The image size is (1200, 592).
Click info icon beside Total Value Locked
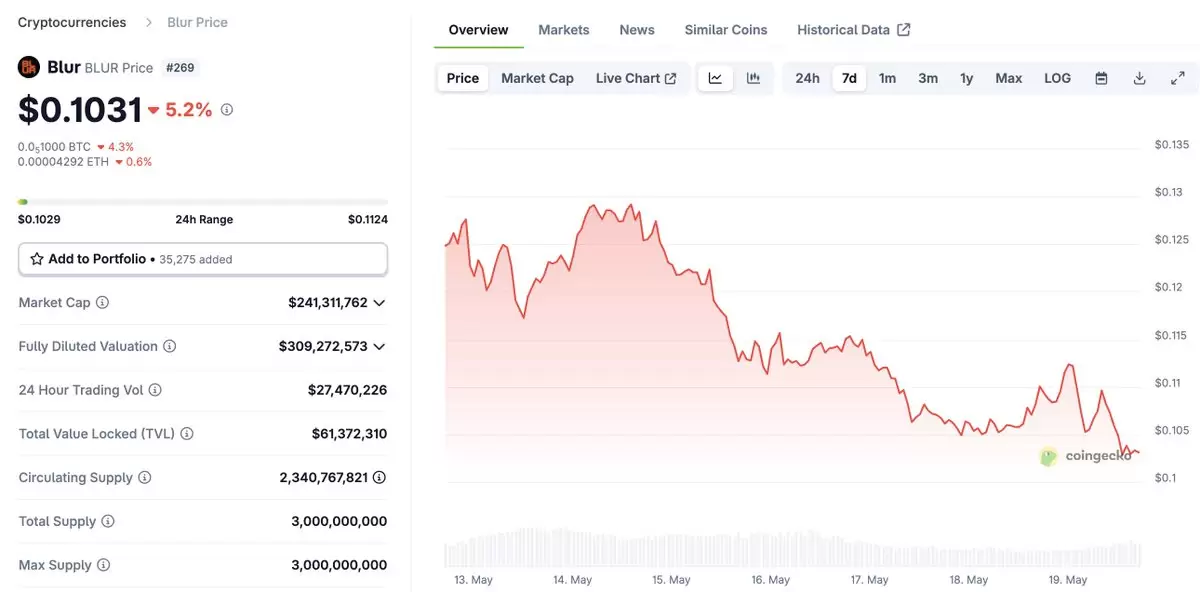[187, 434]
